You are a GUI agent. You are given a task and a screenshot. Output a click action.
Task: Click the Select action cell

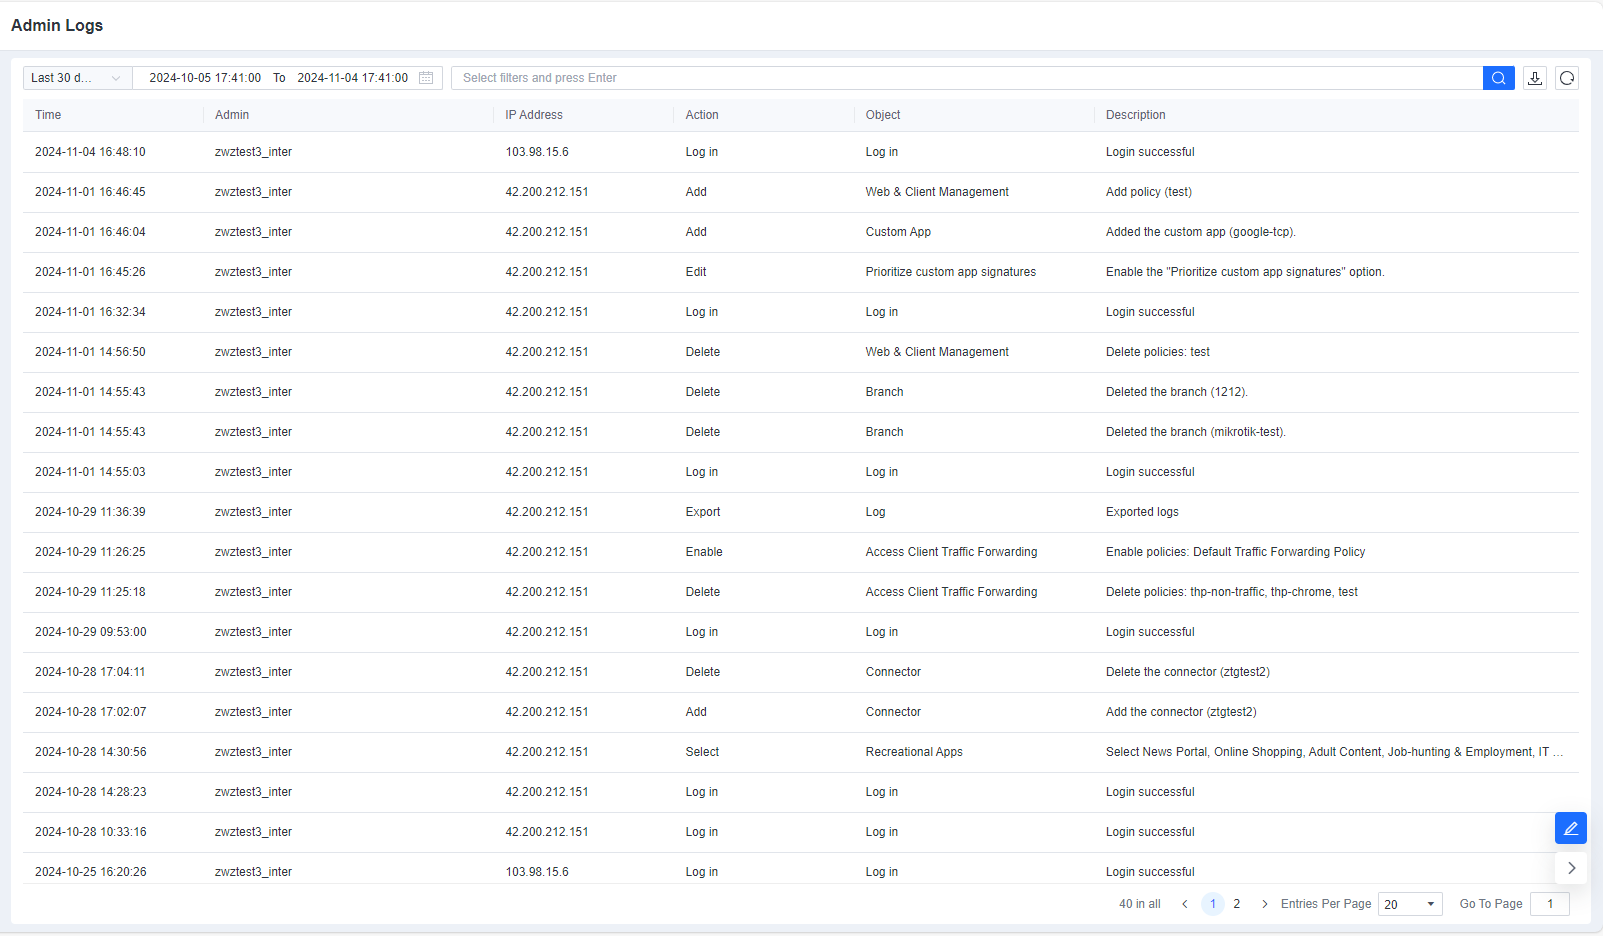(x=702, y=752)
